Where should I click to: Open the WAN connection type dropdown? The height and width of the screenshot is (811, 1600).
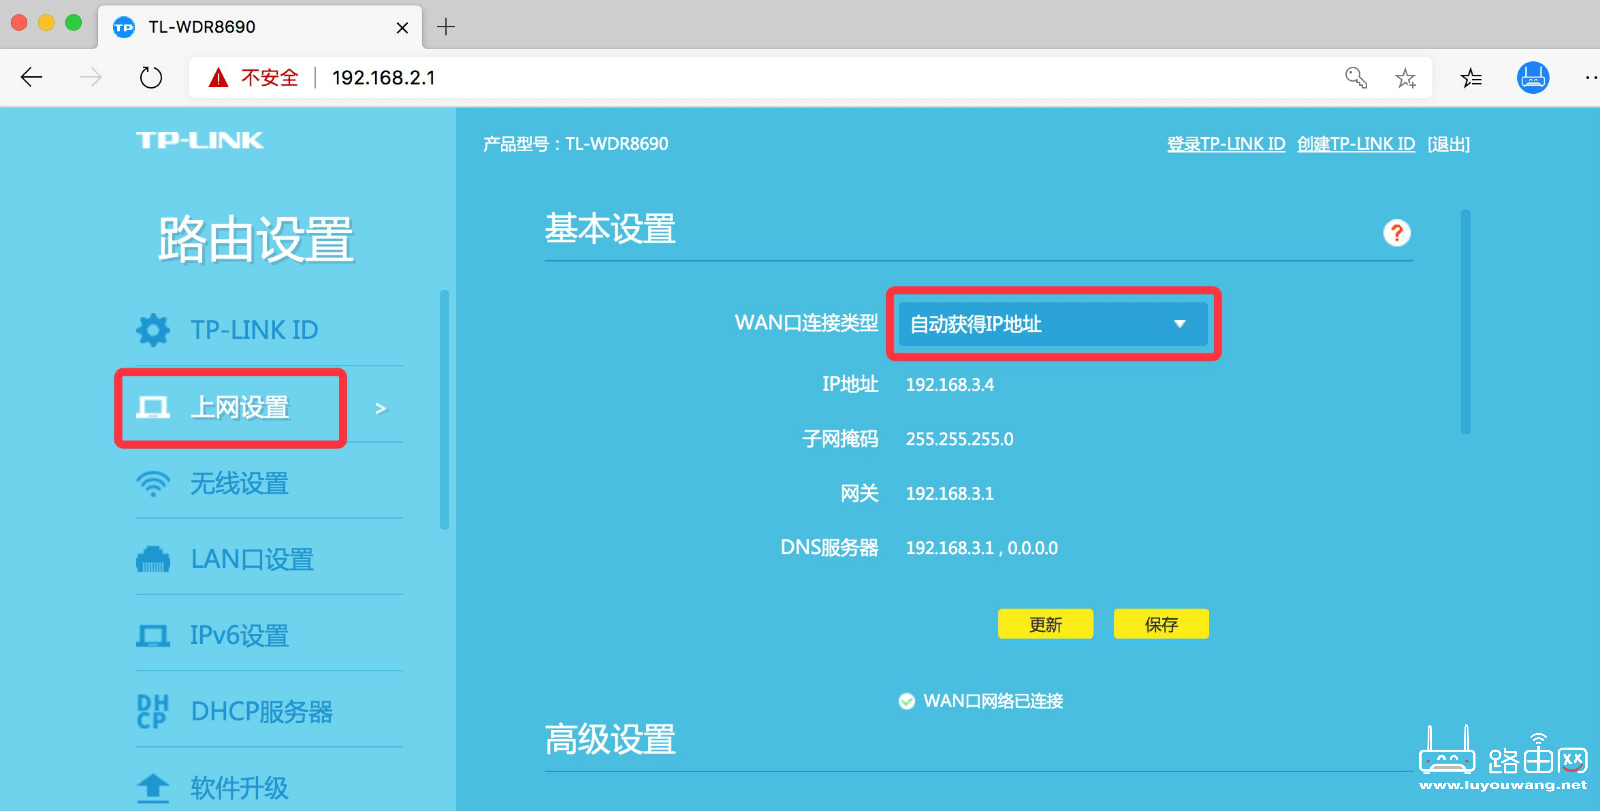pos(1052,324)
